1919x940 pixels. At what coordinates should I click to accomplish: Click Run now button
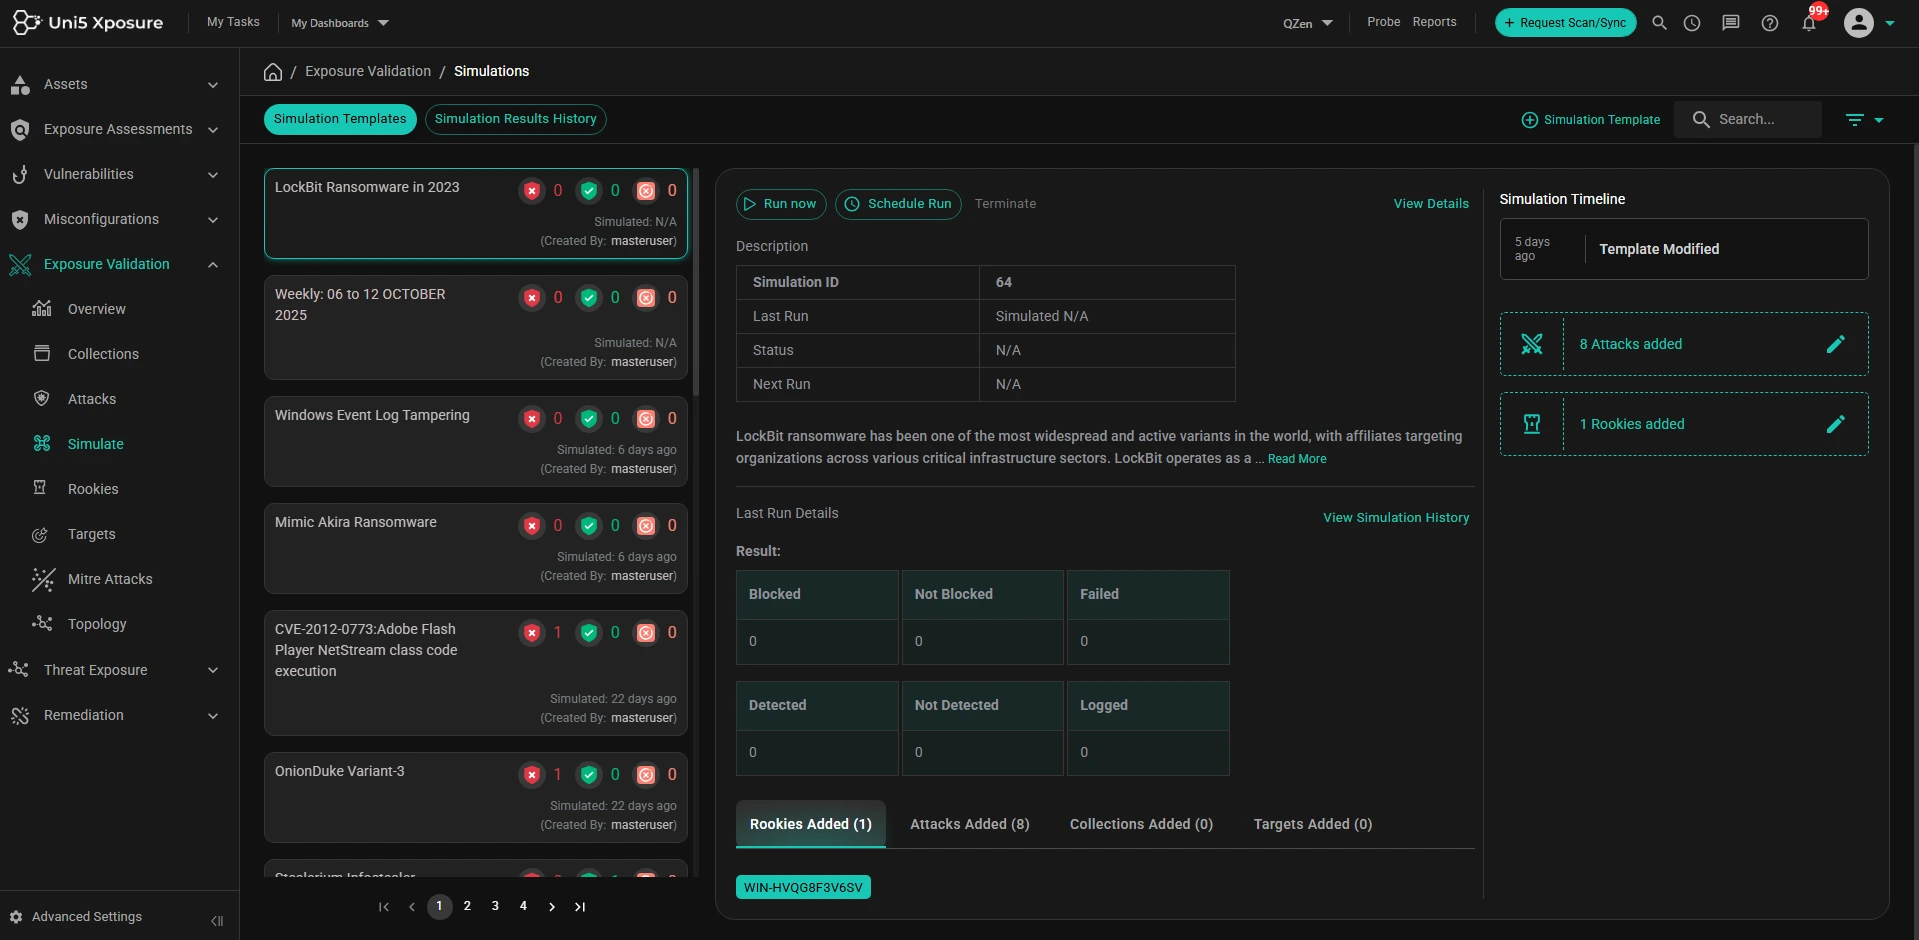point(782,204)
